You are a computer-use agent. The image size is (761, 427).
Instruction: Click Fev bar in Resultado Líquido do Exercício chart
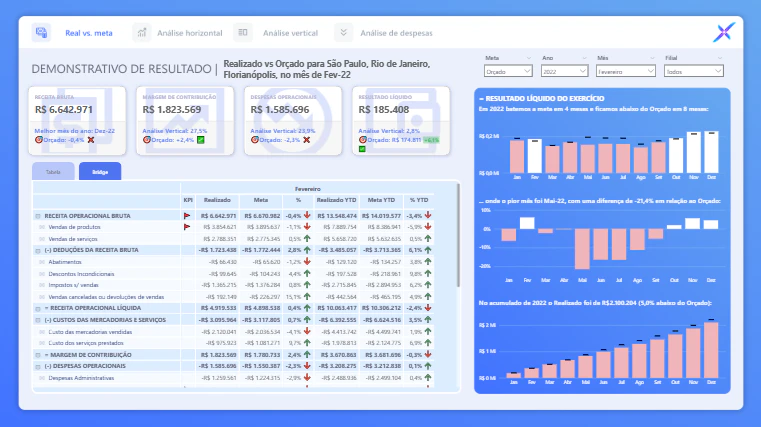534,156
